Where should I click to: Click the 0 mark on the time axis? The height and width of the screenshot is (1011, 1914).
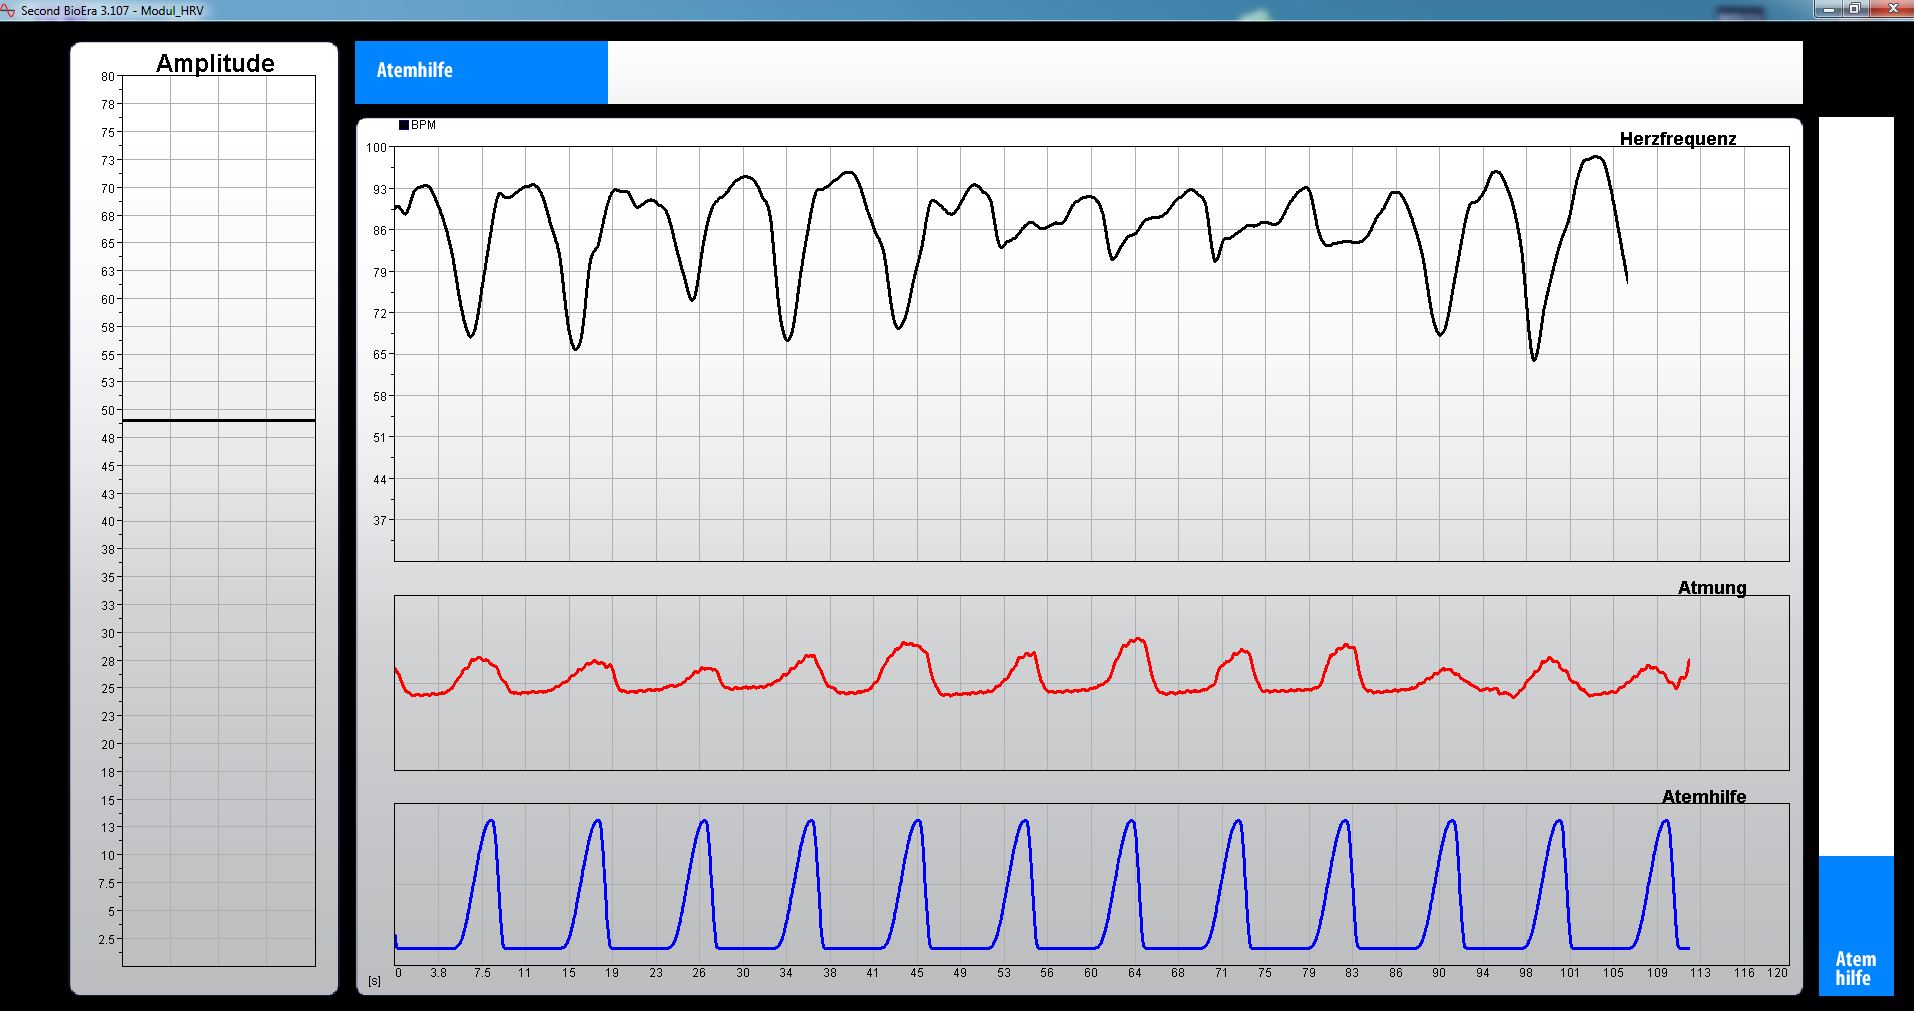(x=398, y=973)
